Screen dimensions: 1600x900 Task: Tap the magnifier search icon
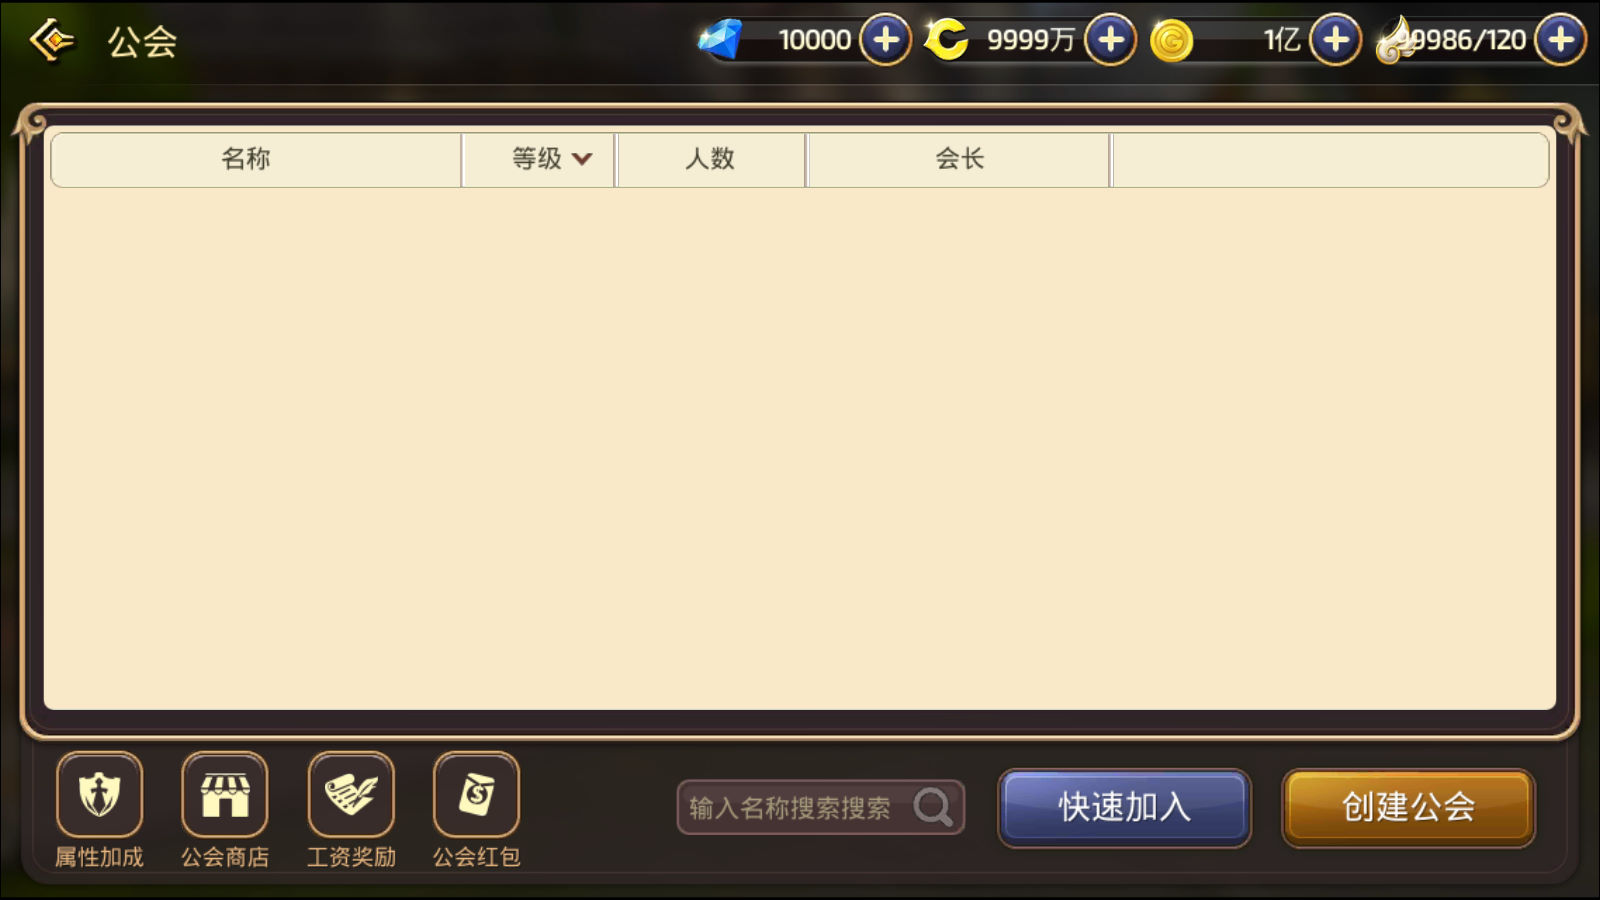933,807
